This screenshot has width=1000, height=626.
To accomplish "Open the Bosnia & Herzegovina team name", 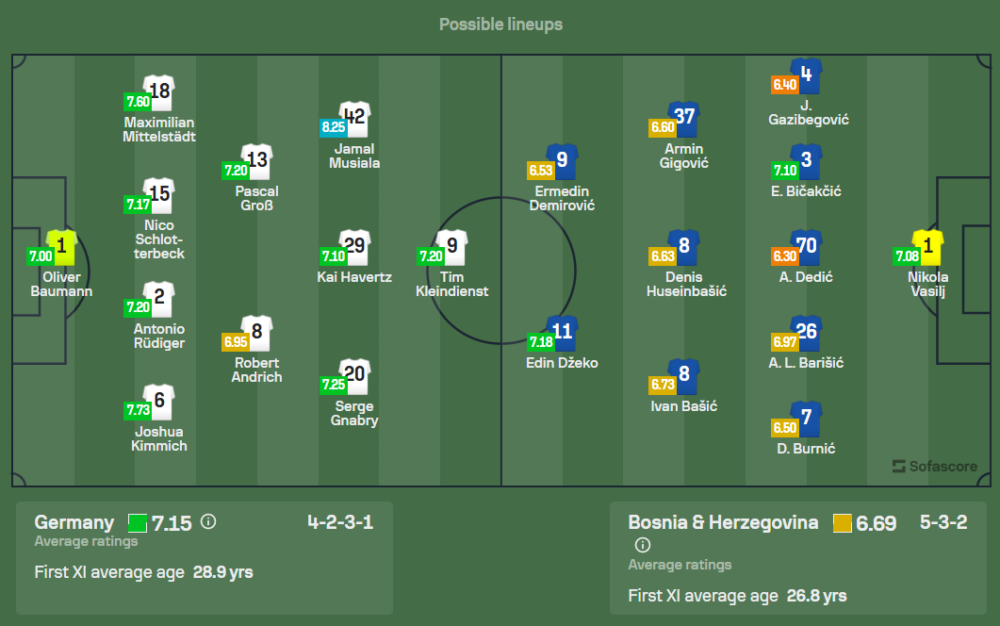I will coord(723,522).
